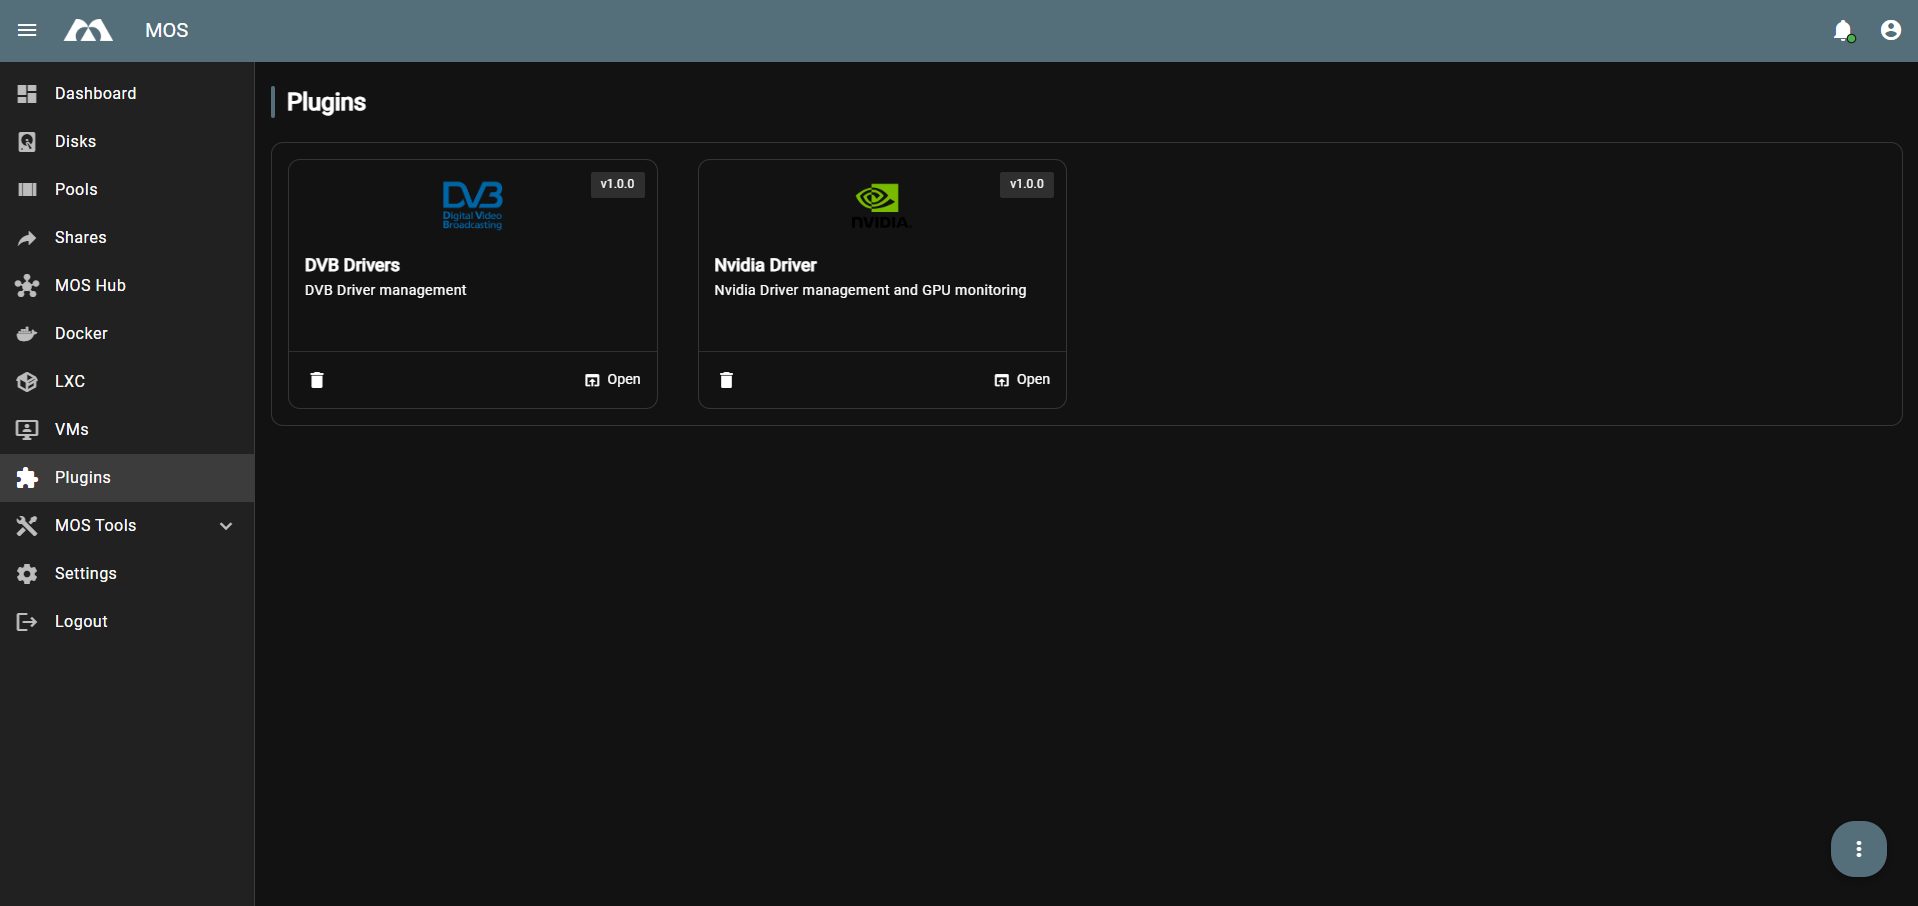Select Plugins in the sidebar

(x=127, y=477)
